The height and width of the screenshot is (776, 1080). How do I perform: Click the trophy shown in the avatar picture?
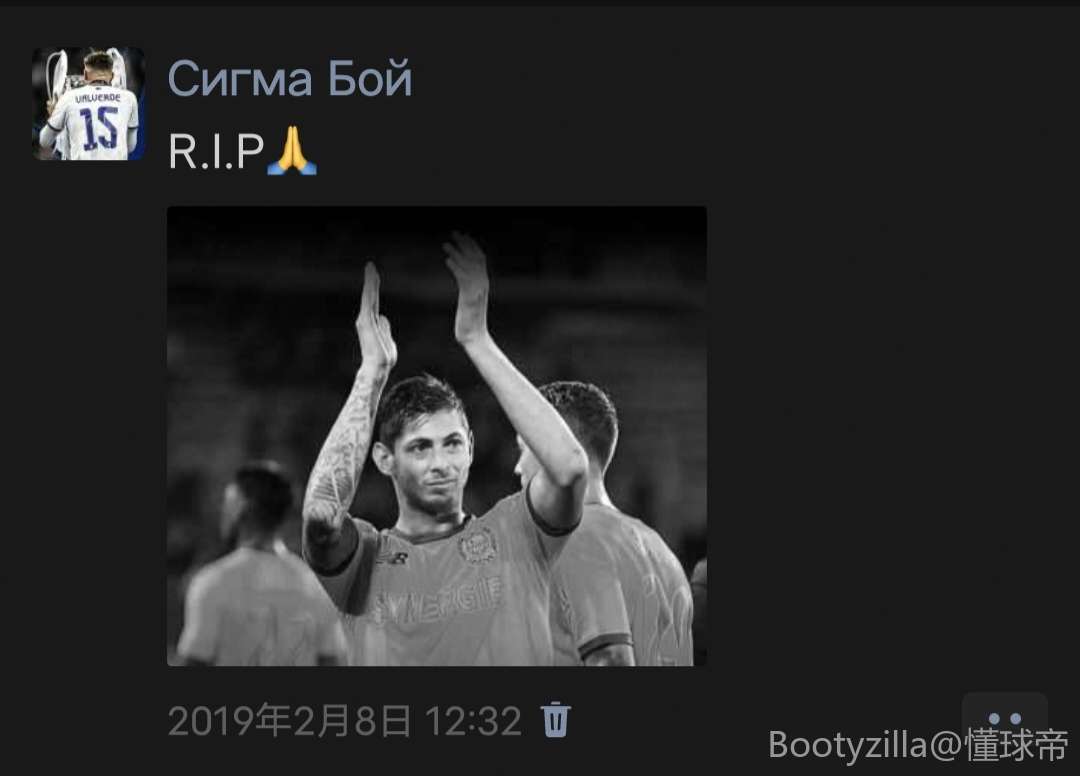click(x=56, y=78)
